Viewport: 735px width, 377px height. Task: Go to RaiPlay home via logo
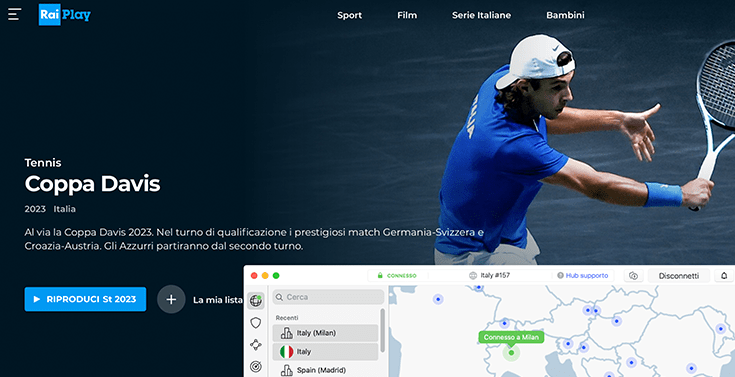65,15
